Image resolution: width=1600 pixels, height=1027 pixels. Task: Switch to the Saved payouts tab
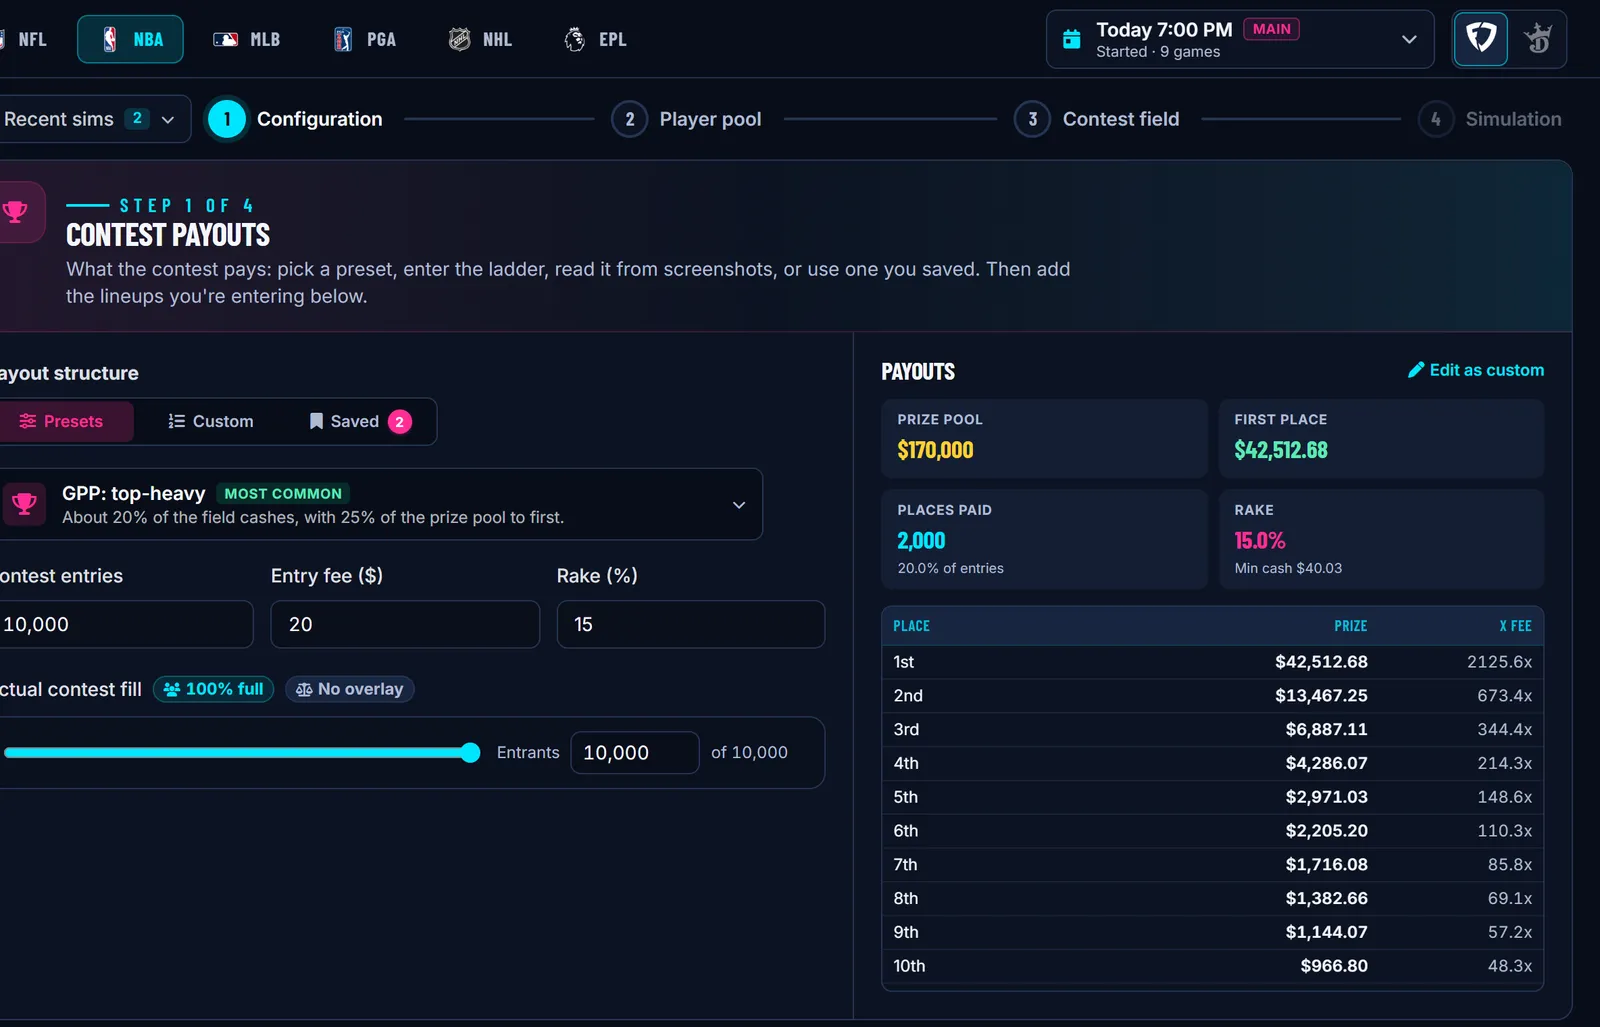click(360, 421)
